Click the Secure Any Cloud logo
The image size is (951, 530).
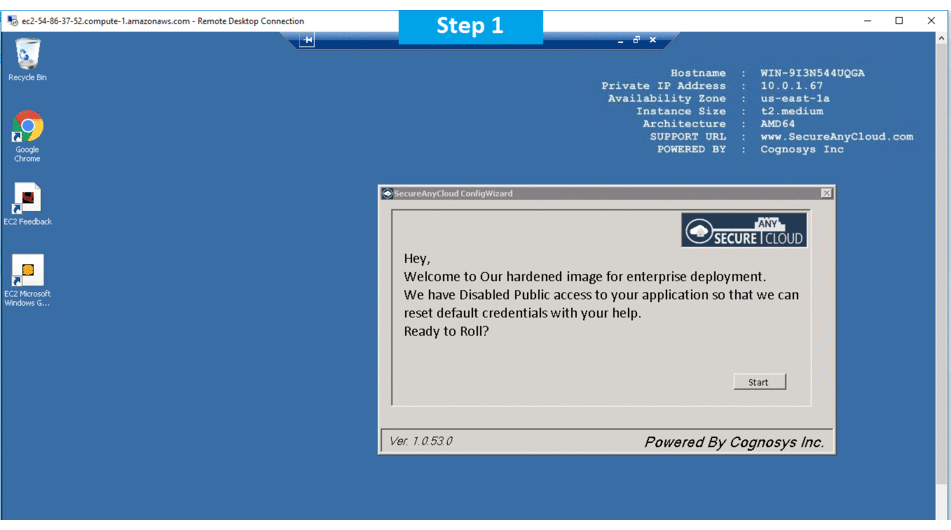point(744,231)
